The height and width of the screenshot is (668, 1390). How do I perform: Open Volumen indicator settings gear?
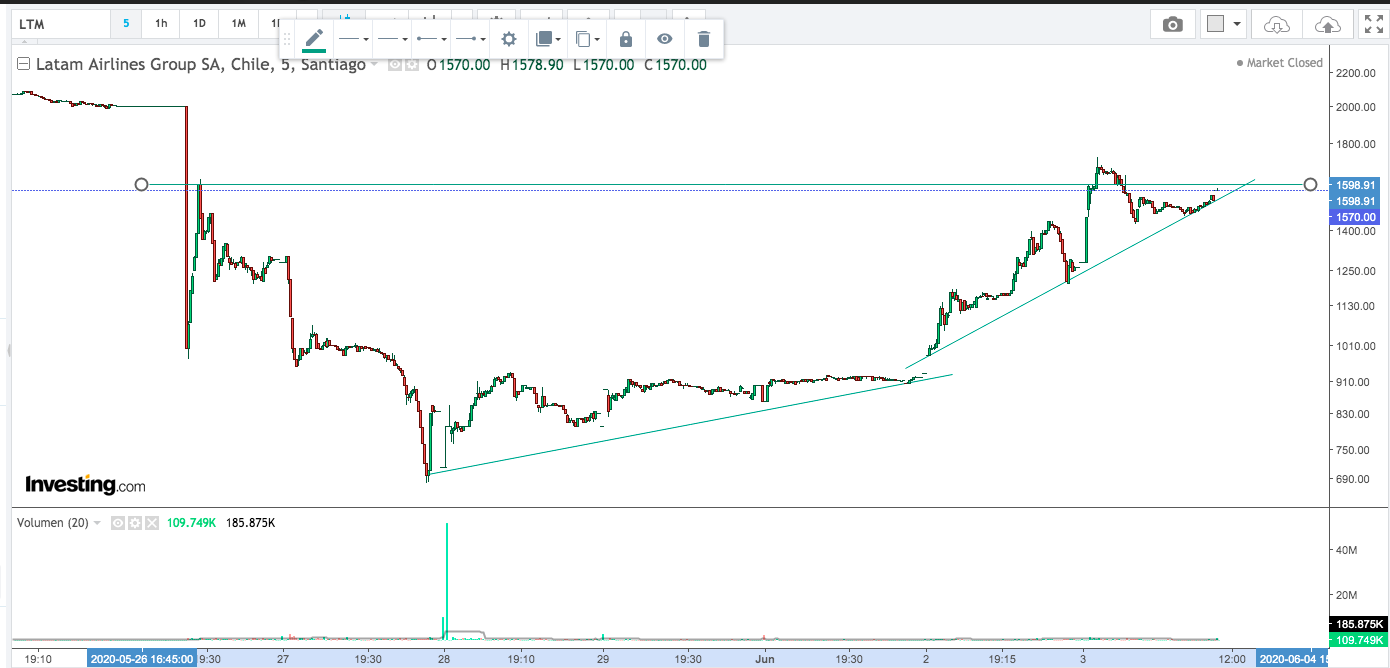(135, 523)
